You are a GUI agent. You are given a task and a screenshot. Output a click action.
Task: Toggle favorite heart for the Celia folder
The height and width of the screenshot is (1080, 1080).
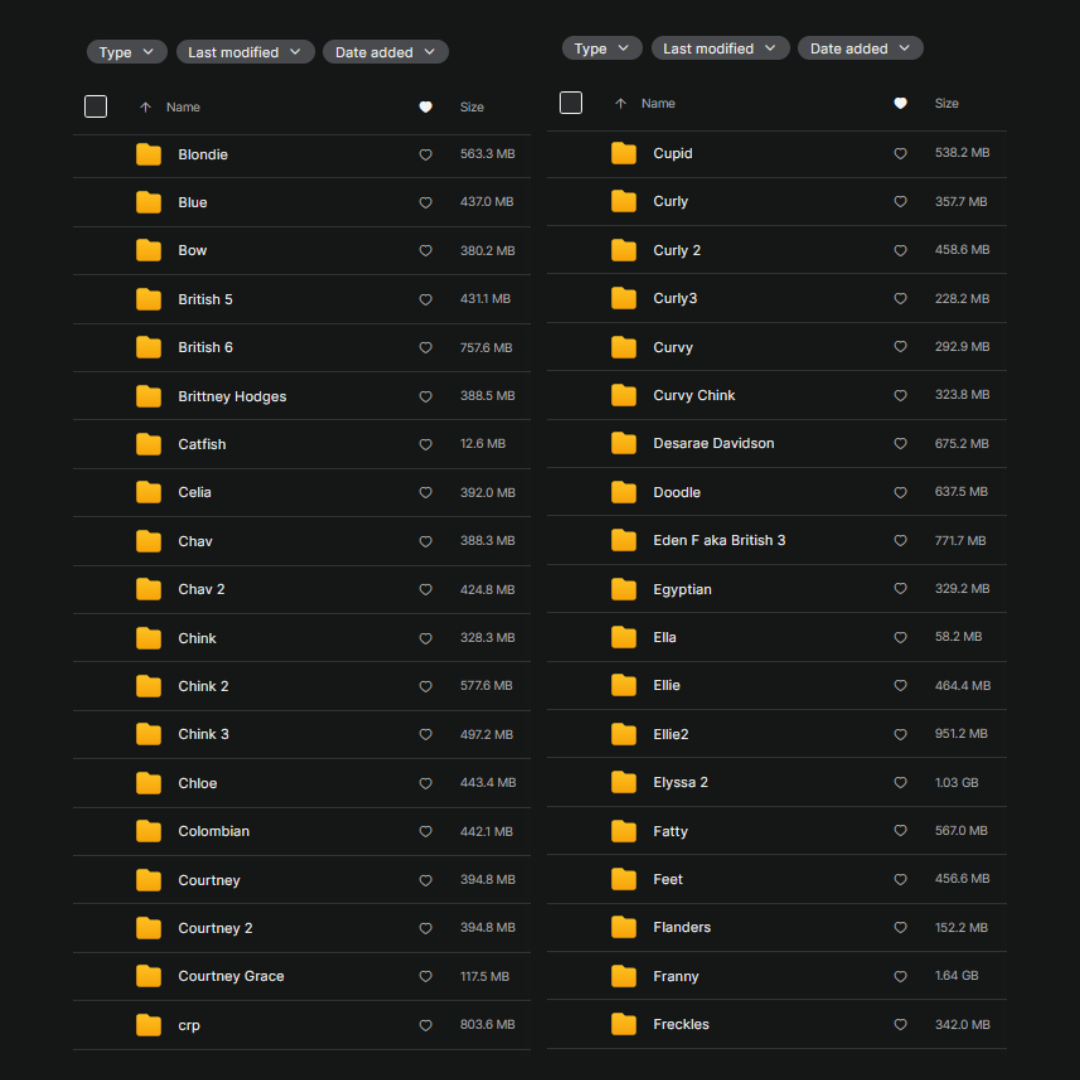(425, 493)
